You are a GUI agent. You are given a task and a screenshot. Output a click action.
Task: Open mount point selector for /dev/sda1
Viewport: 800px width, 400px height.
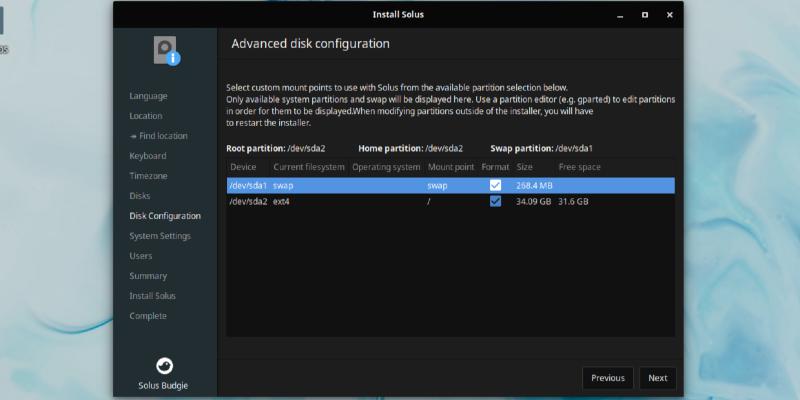(x=450, y=185)
